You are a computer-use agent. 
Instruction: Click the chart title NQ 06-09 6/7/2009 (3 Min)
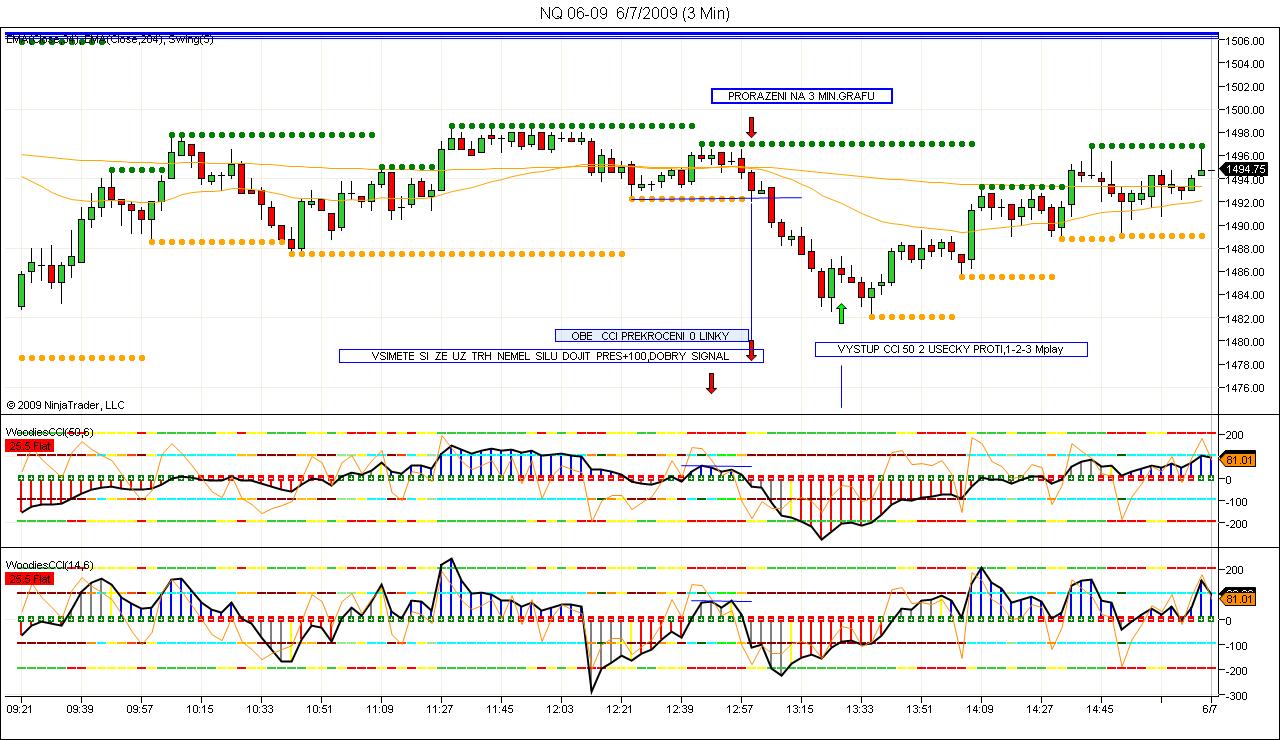tap(634, 13)
